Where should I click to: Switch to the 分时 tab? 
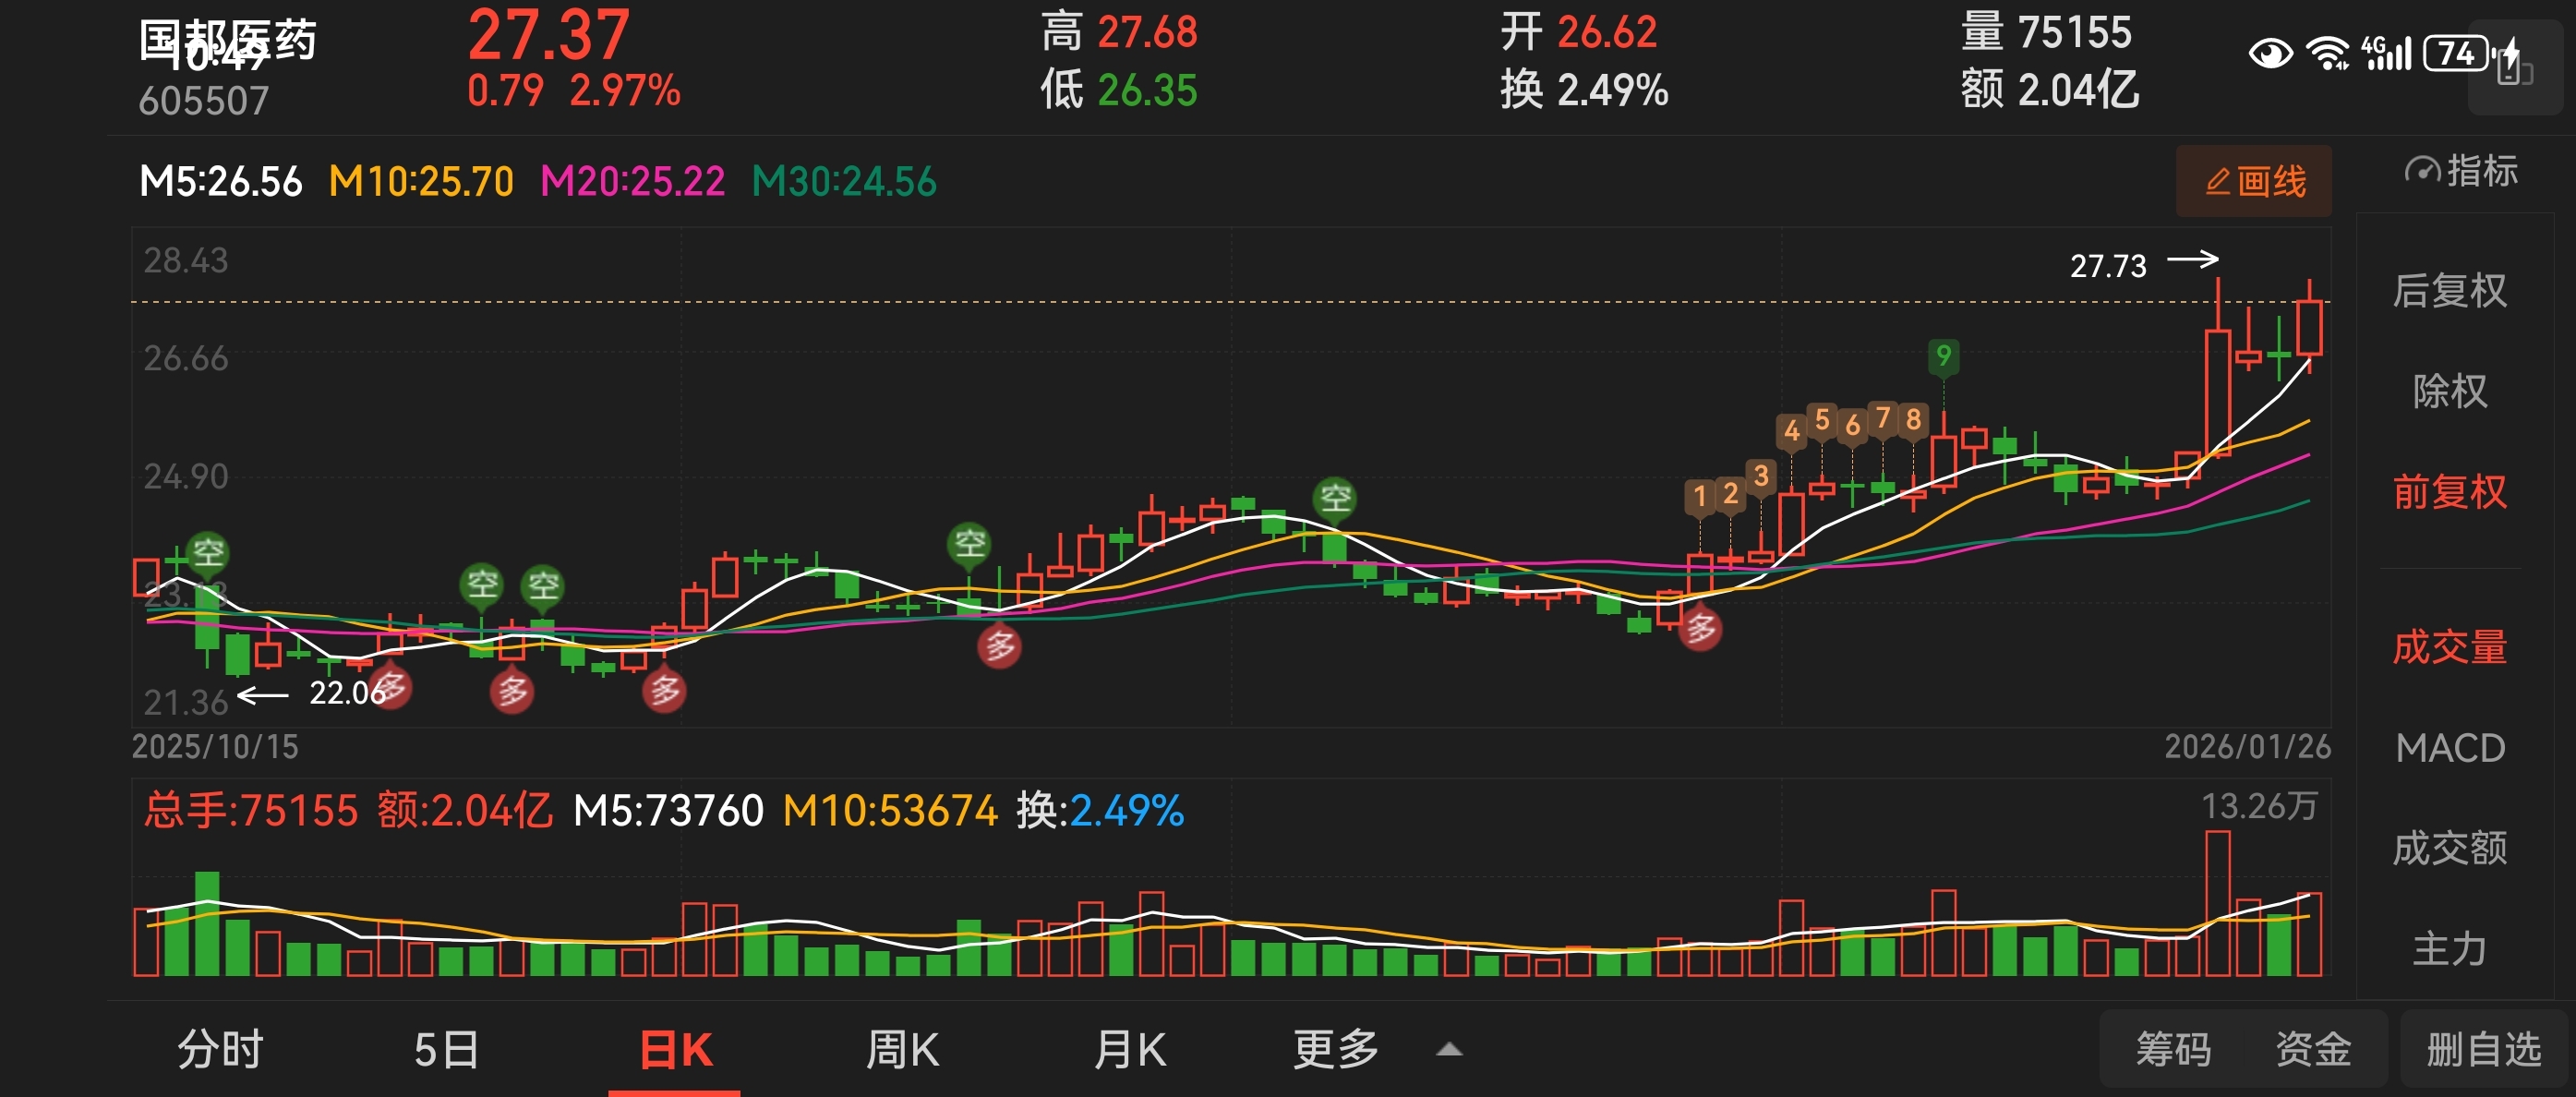(x=220, y=1050)
